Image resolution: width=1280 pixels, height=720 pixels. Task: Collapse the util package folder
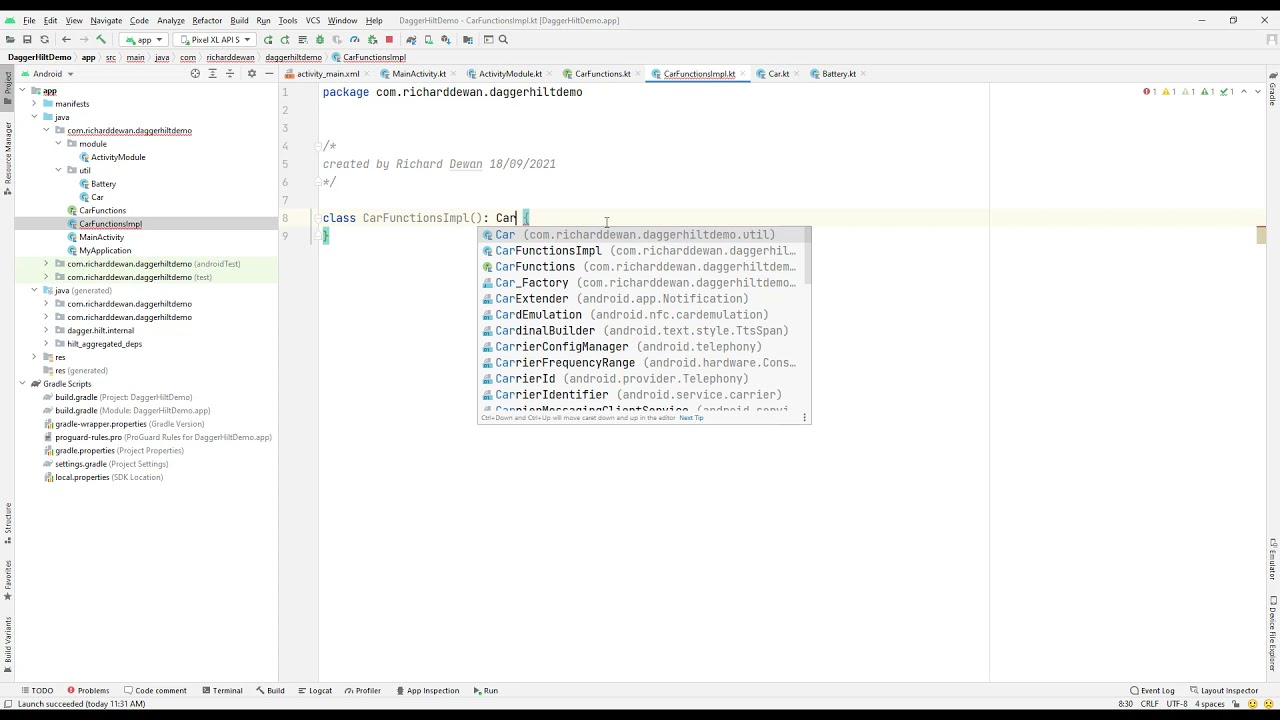[58, 171]
